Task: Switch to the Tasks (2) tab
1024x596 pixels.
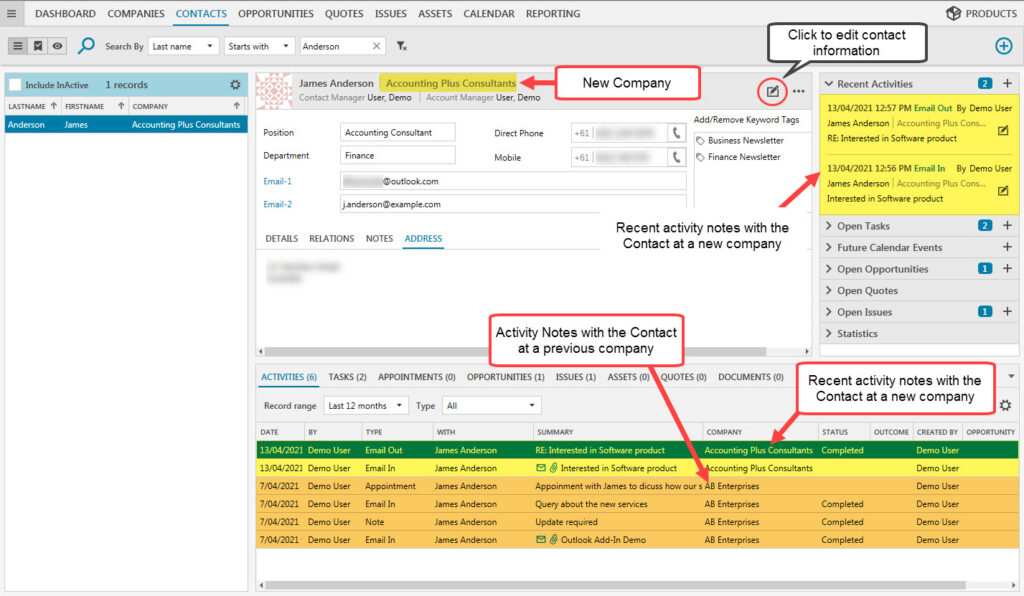Action: 347,377
